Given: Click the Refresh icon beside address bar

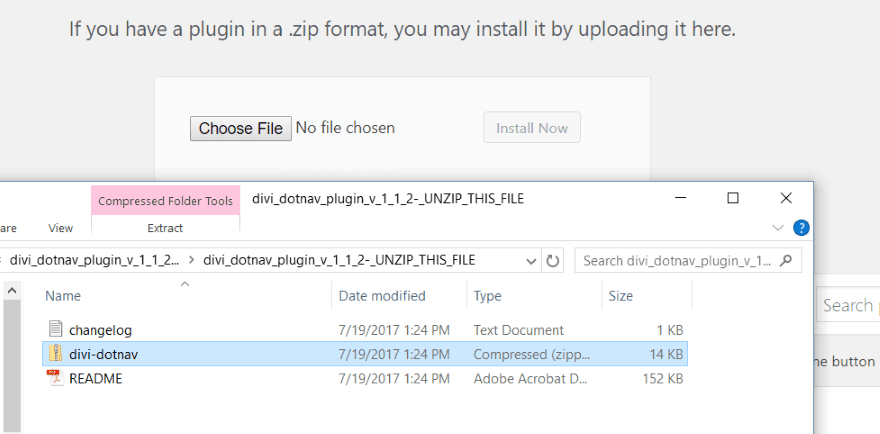Looking at the screenshot, I should click(553, 261).
